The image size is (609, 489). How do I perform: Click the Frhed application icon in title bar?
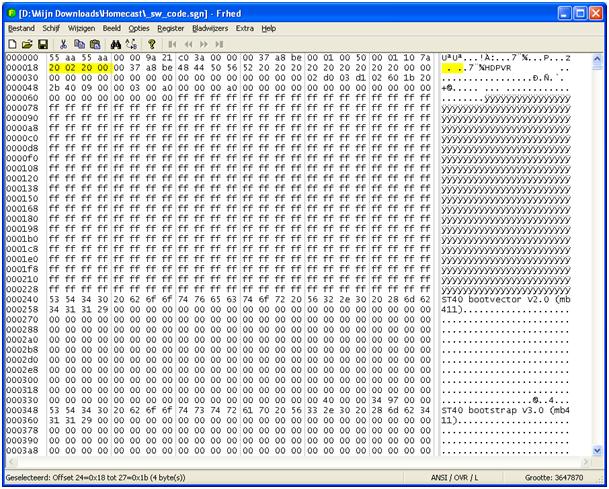pyautogui.click(x=12, y=13)
